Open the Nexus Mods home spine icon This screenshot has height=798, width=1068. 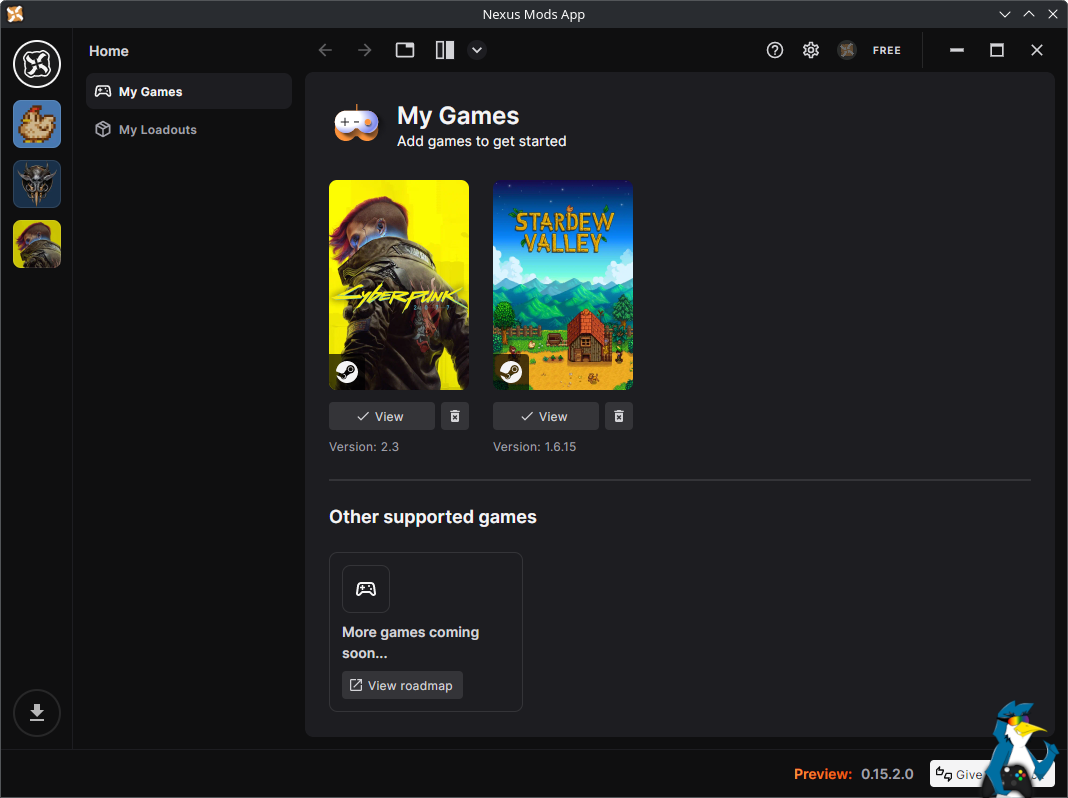click(x=37, y=64)
